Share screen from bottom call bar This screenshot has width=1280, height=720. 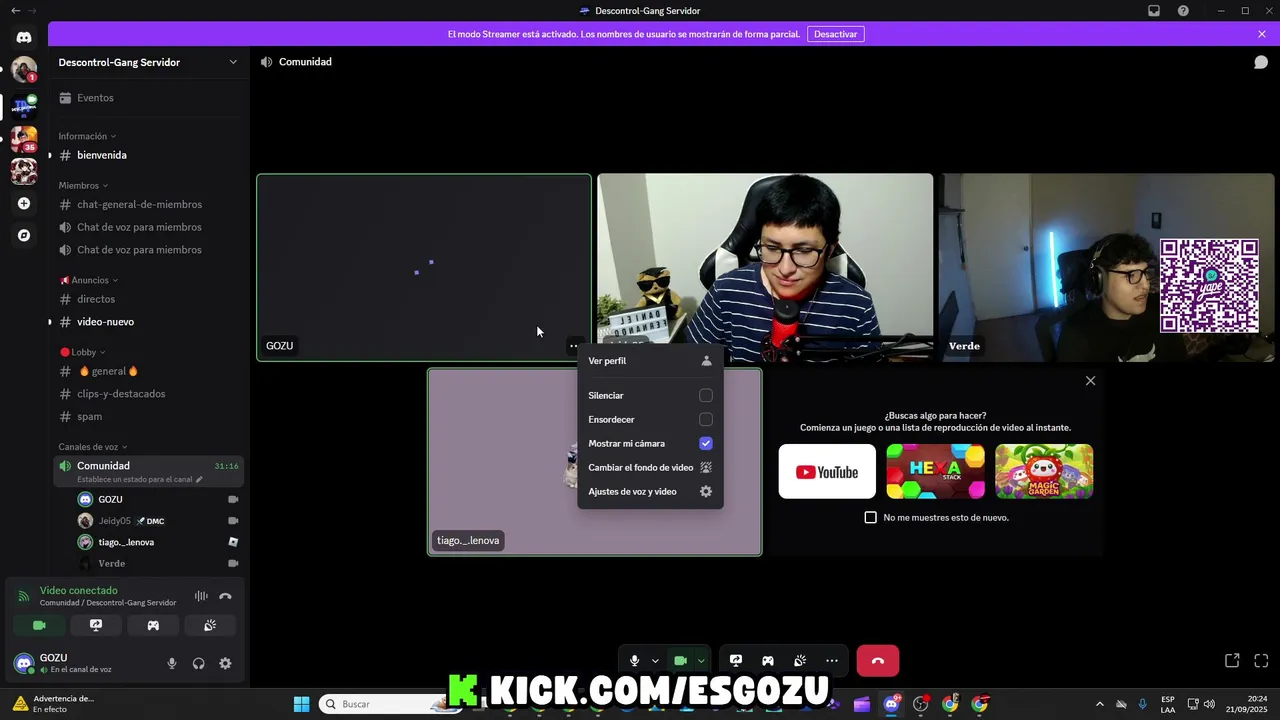point(736,661)
